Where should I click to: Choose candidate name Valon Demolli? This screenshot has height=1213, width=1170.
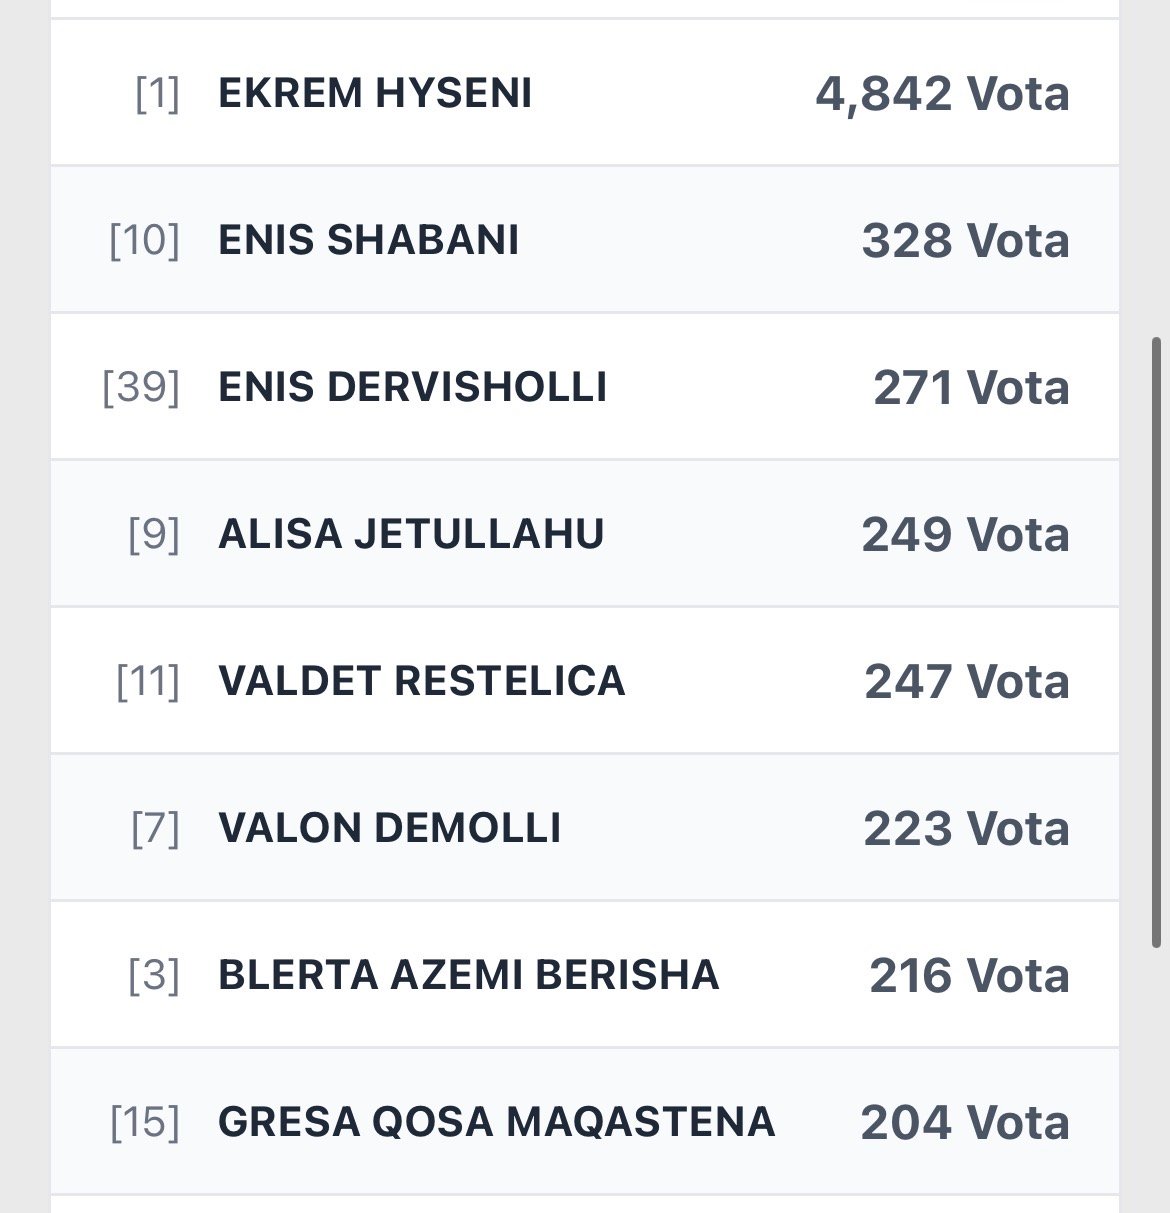pos(389,828)
